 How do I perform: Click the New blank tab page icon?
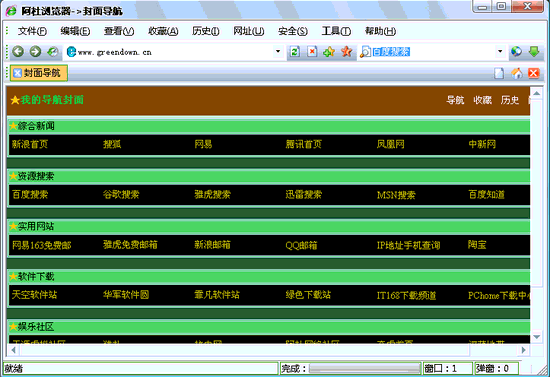(x=499, y=73)
